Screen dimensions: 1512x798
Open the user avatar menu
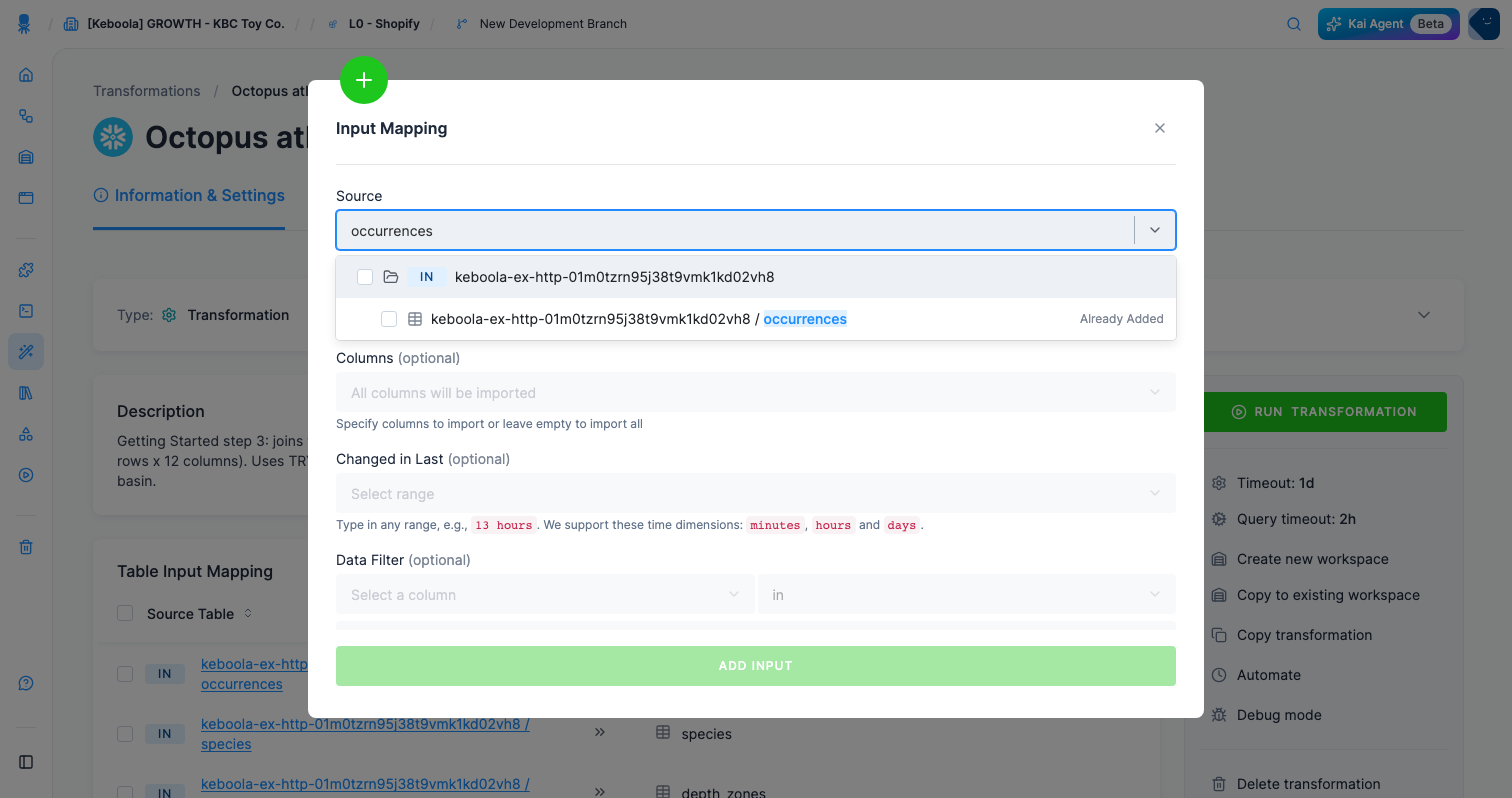[1483, 24]
